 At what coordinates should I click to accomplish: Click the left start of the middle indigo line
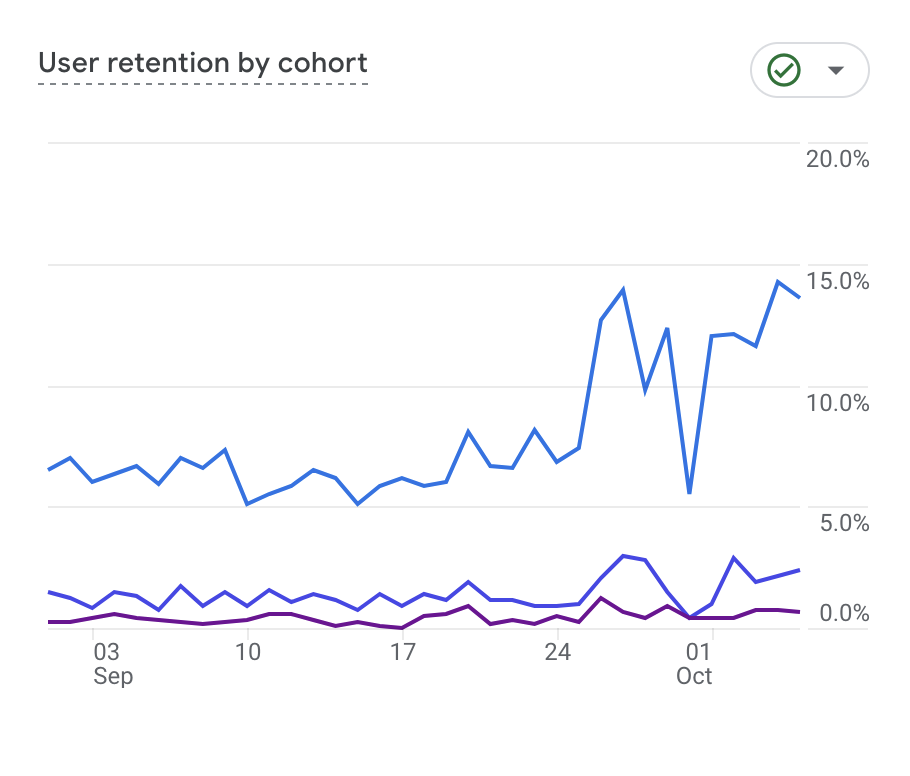point(49,592)
